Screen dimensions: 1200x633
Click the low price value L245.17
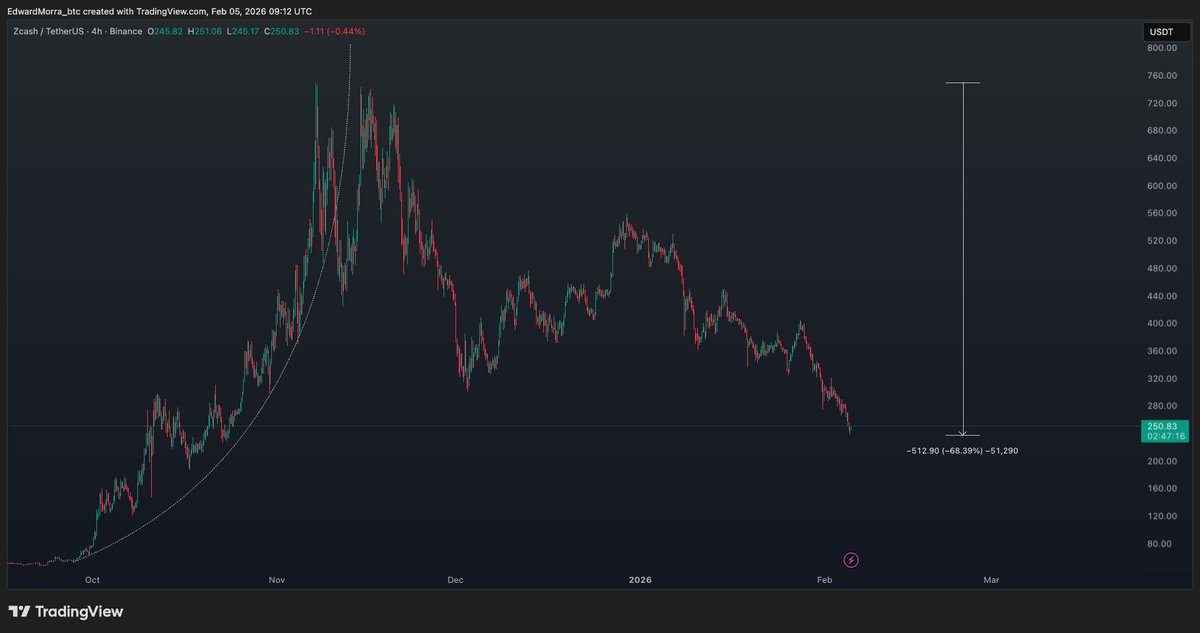tap(244, 32)
